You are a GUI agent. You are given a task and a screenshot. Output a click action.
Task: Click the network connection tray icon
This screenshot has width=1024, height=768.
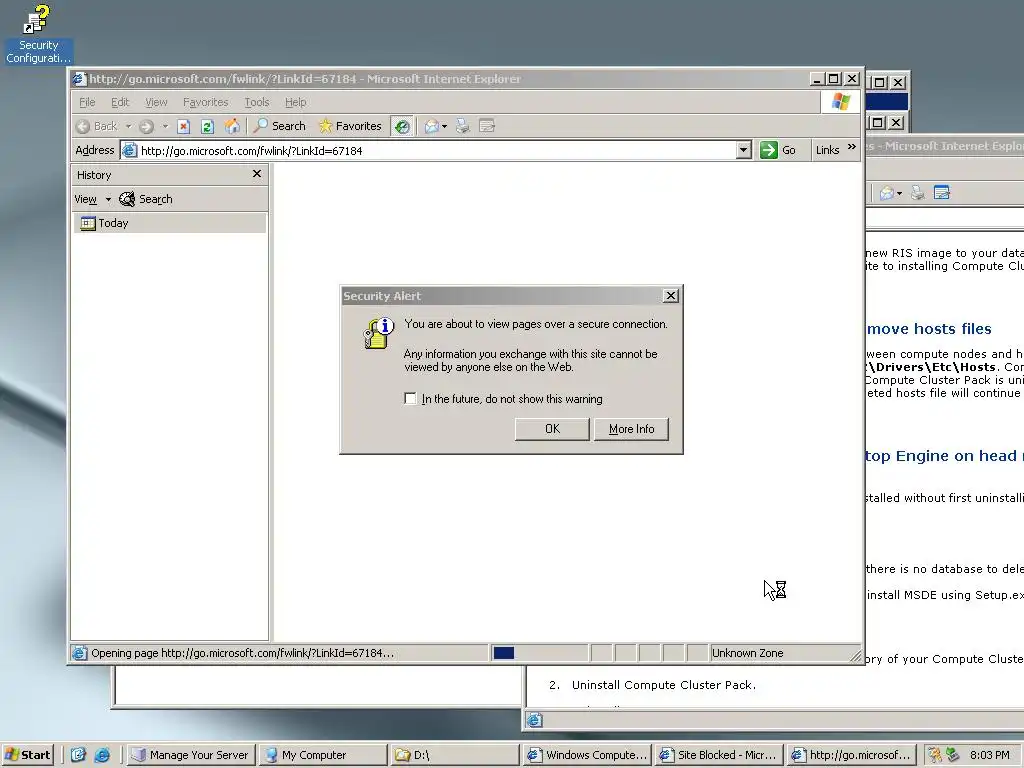953,755
